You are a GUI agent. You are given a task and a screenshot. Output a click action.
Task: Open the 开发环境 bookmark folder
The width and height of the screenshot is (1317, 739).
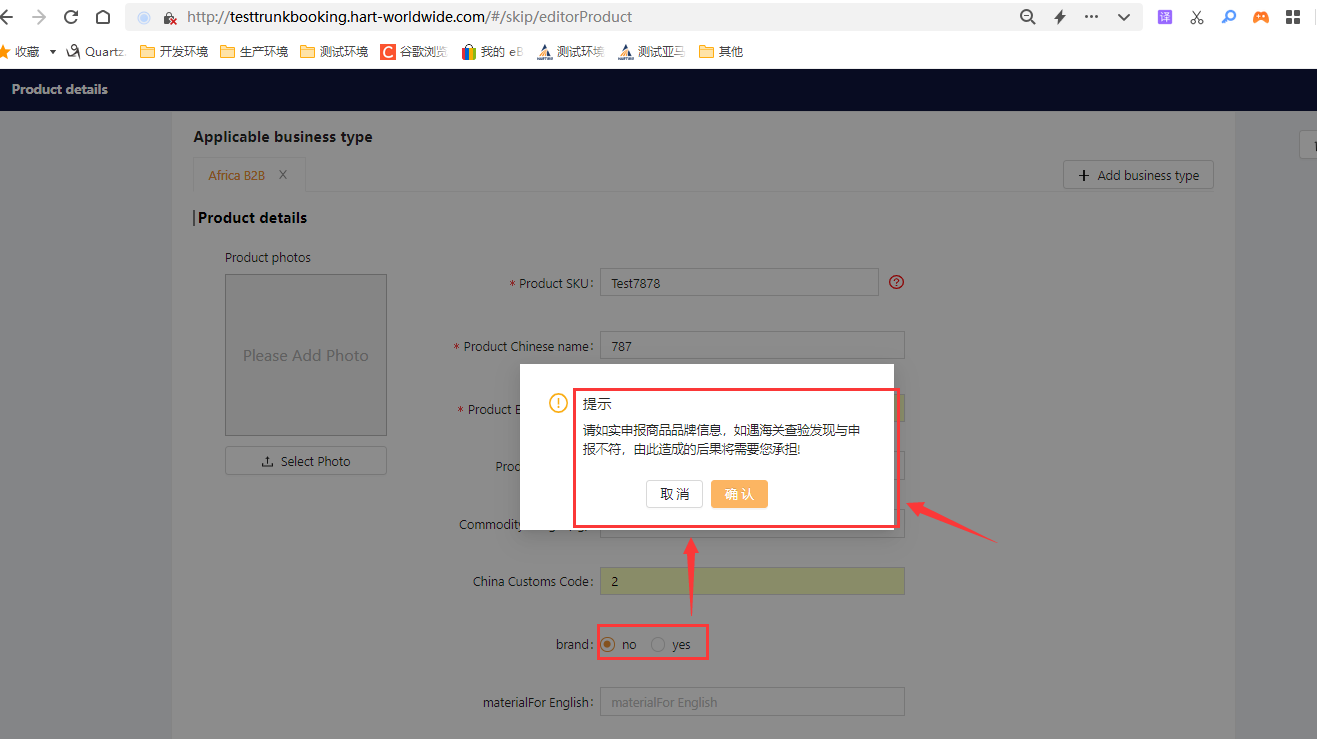(174, 52)
